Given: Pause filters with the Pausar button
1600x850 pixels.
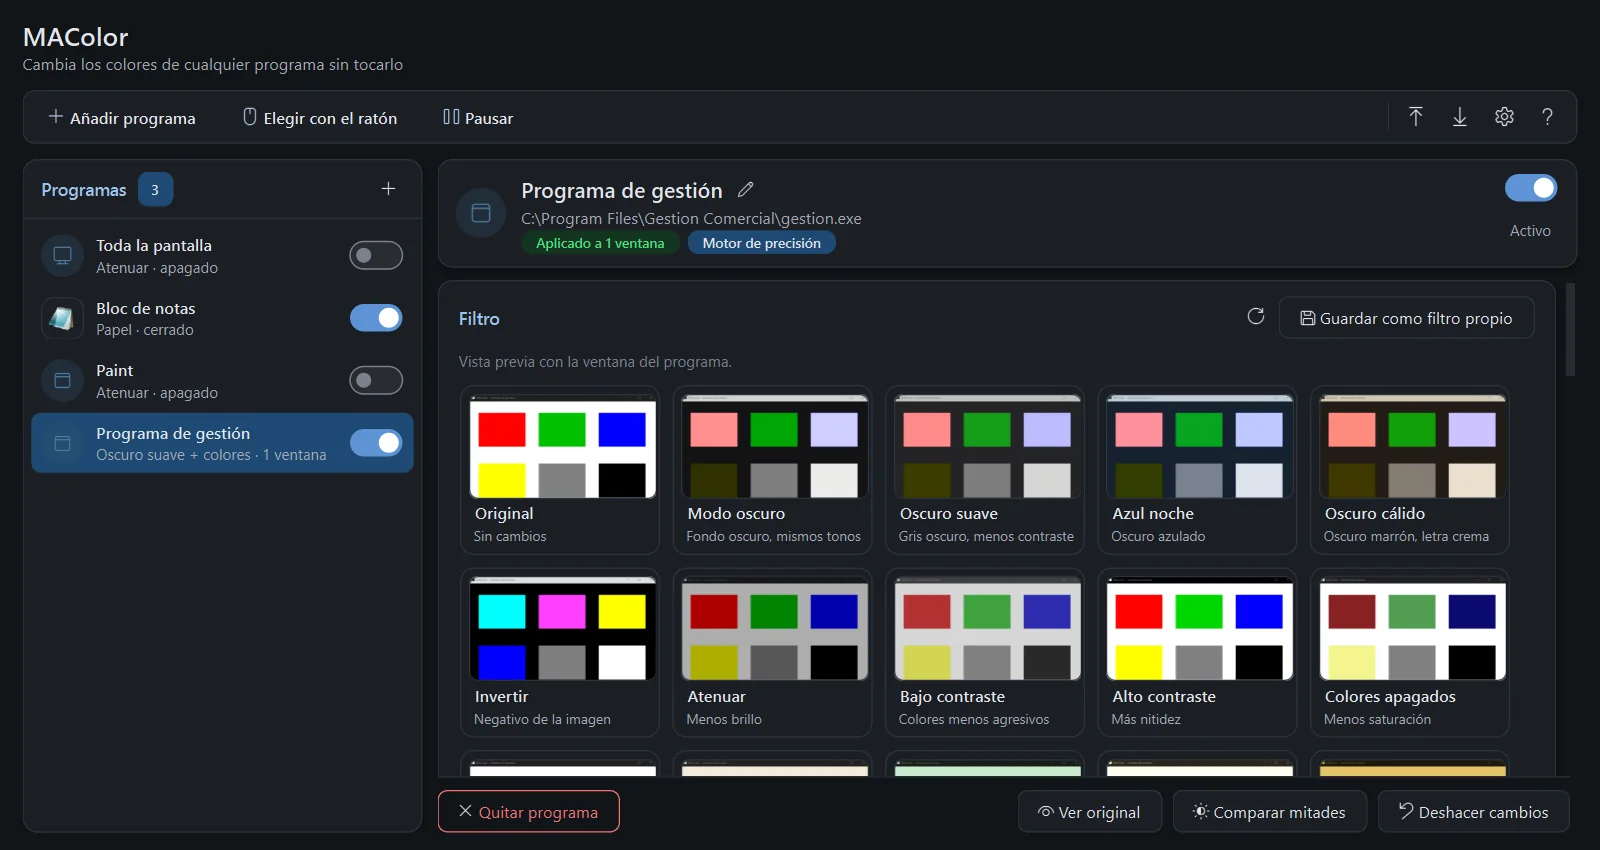Looking at the screenshot, I should [478, 117].
